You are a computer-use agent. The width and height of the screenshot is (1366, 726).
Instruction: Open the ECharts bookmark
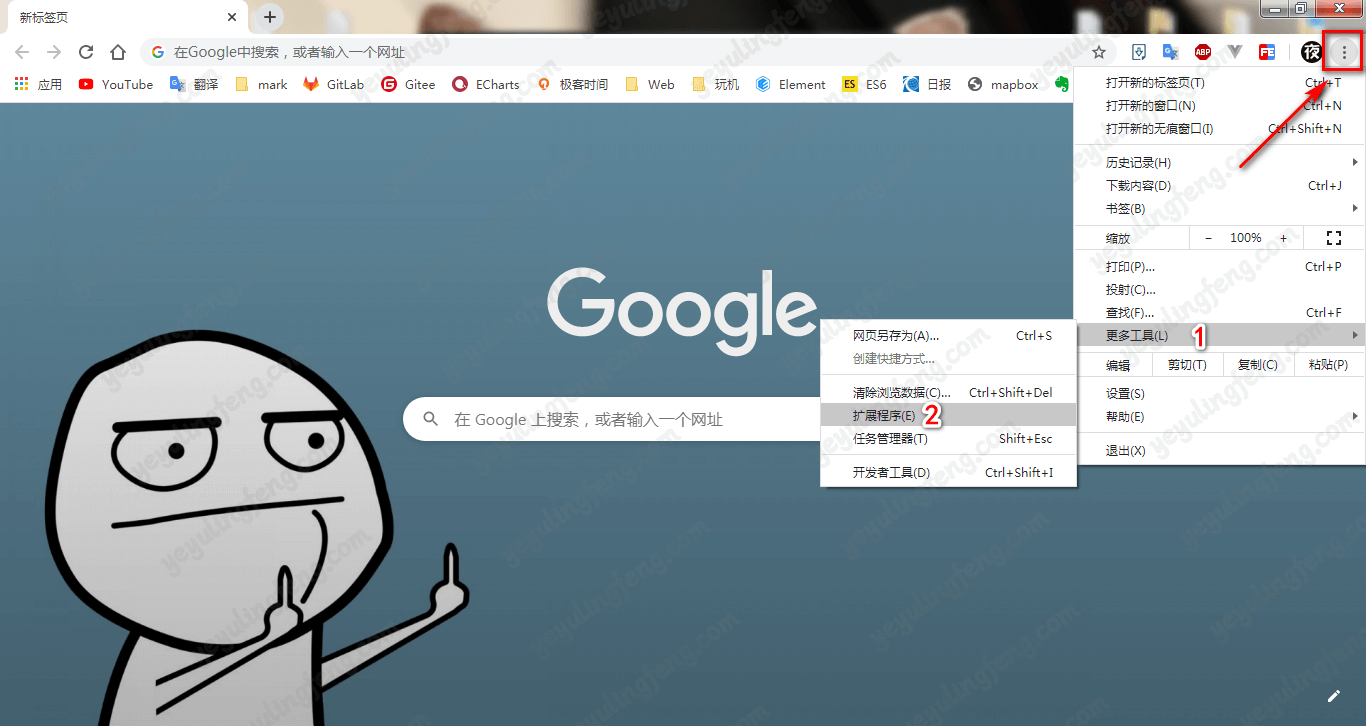486,85
